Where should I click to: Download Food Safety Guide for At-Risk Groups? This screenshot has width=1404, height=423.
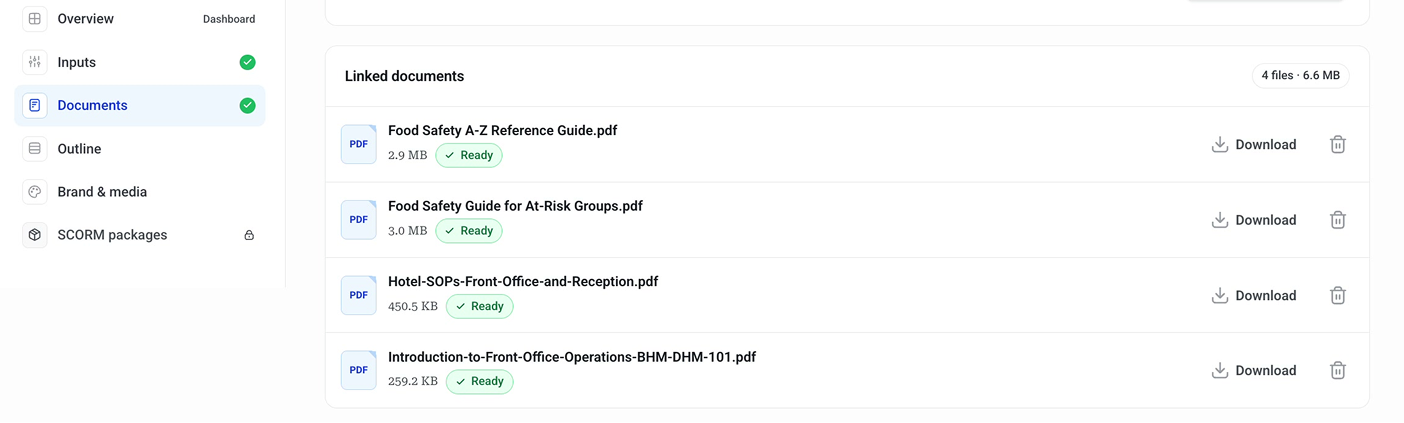click(1254, 220)
